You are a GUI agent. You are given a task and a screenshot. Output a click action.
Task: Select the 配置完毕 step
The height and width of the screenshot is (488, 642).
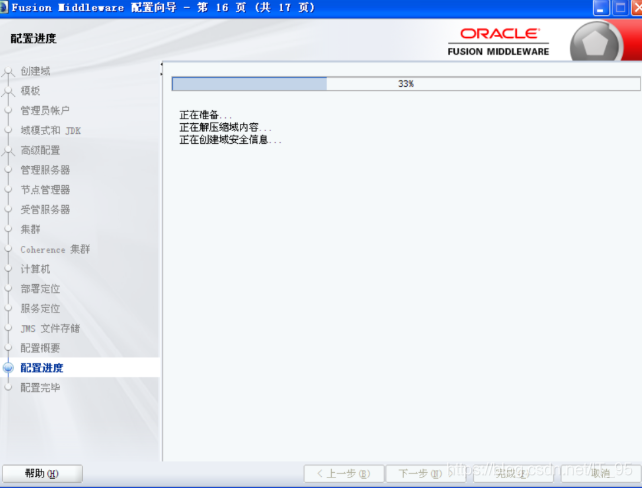[40, 387]
